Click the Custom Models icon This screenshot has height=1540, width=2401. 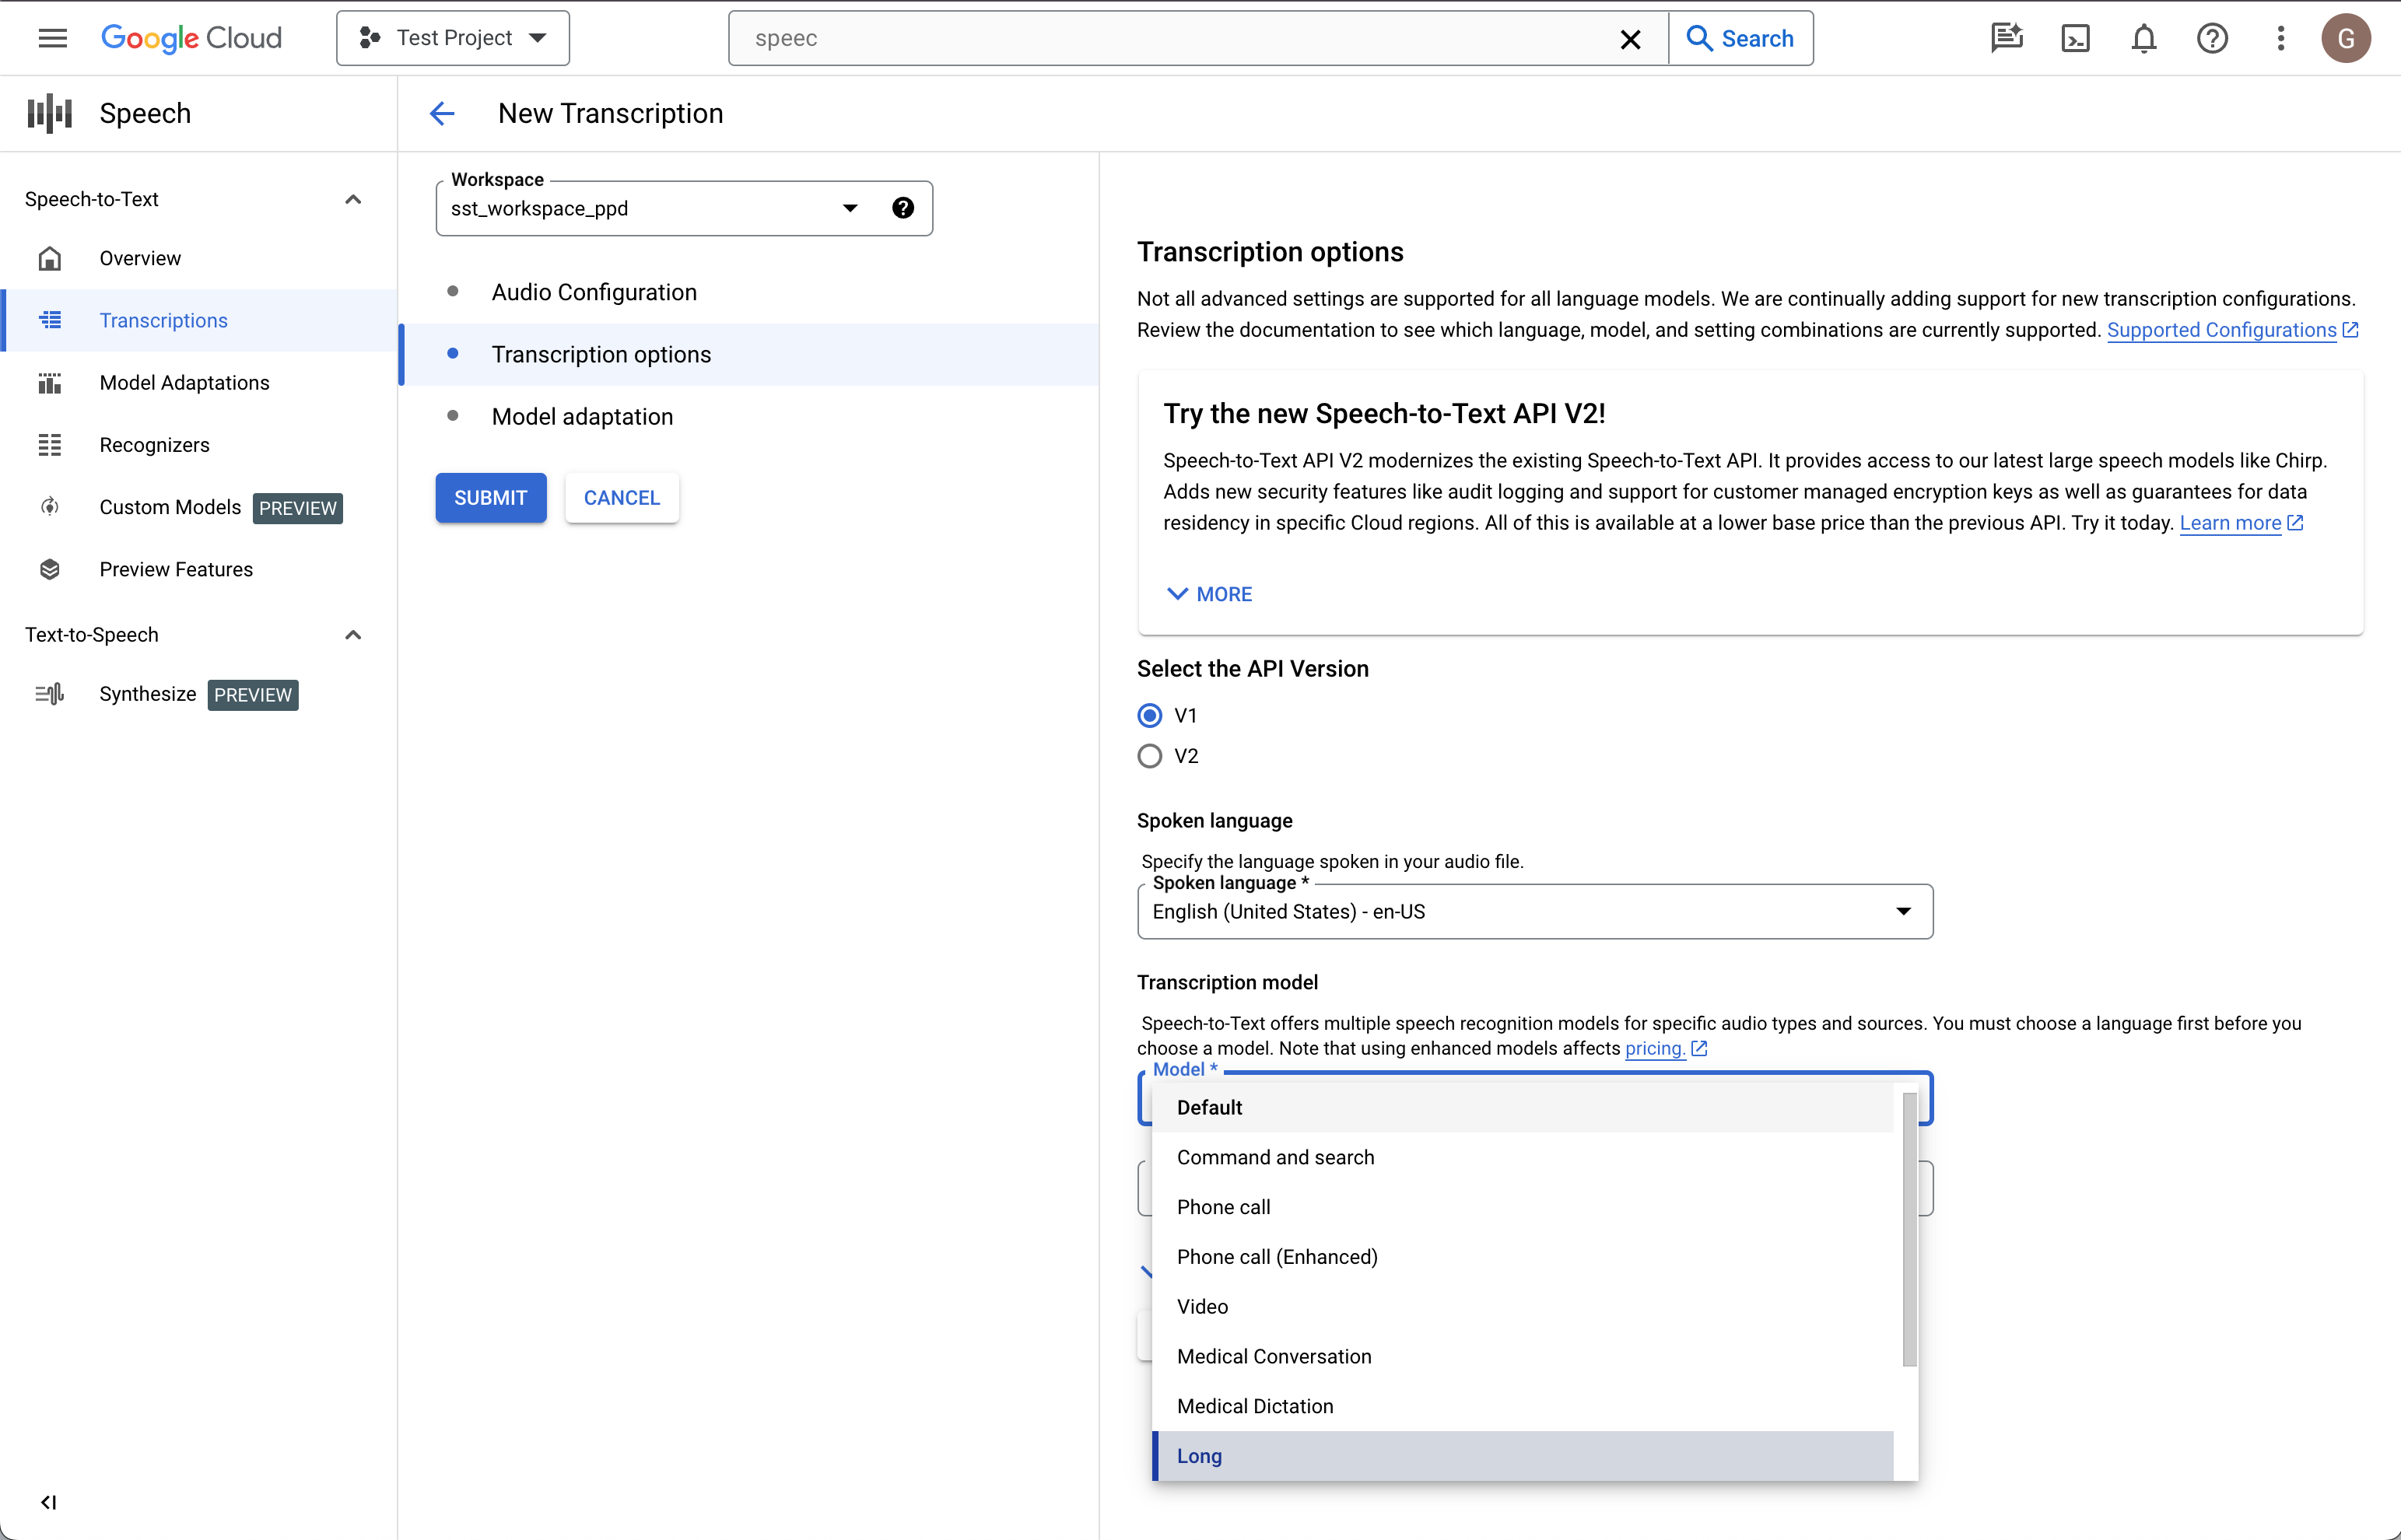49,506
